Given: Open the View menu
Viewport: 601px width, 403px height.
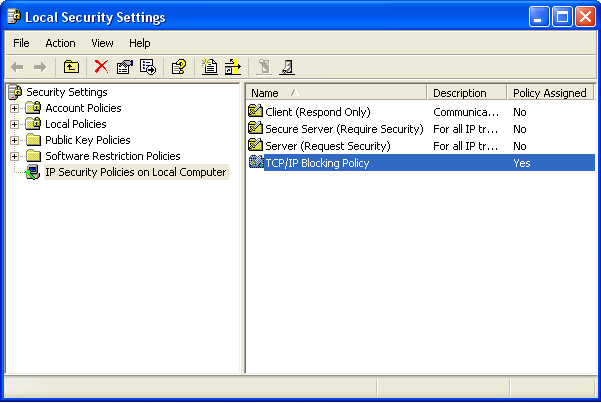Looking at the screenshot, I should [102, 43].
